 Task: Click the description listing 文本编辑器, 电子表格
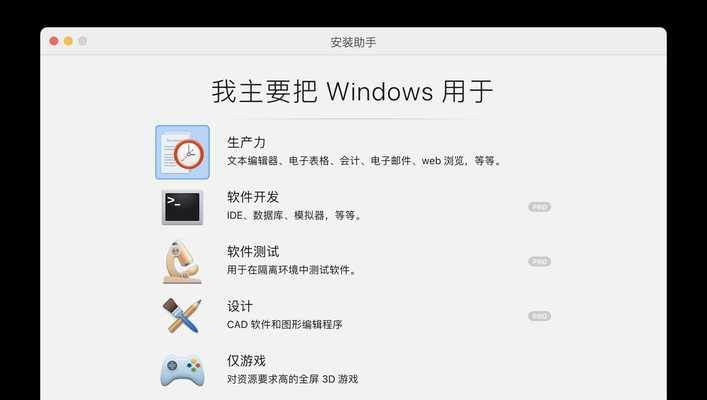(364, 161)
